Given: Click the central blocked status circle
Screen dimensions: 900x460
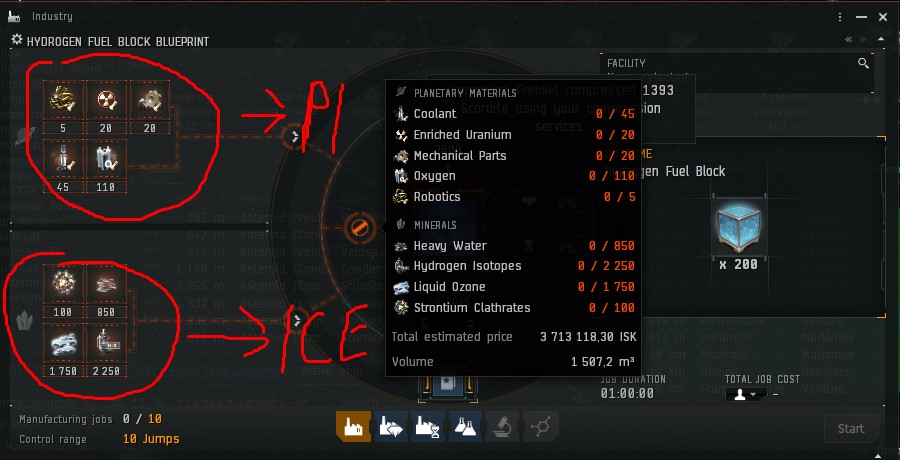Looking at the screenshot, I should coord(359,228).
